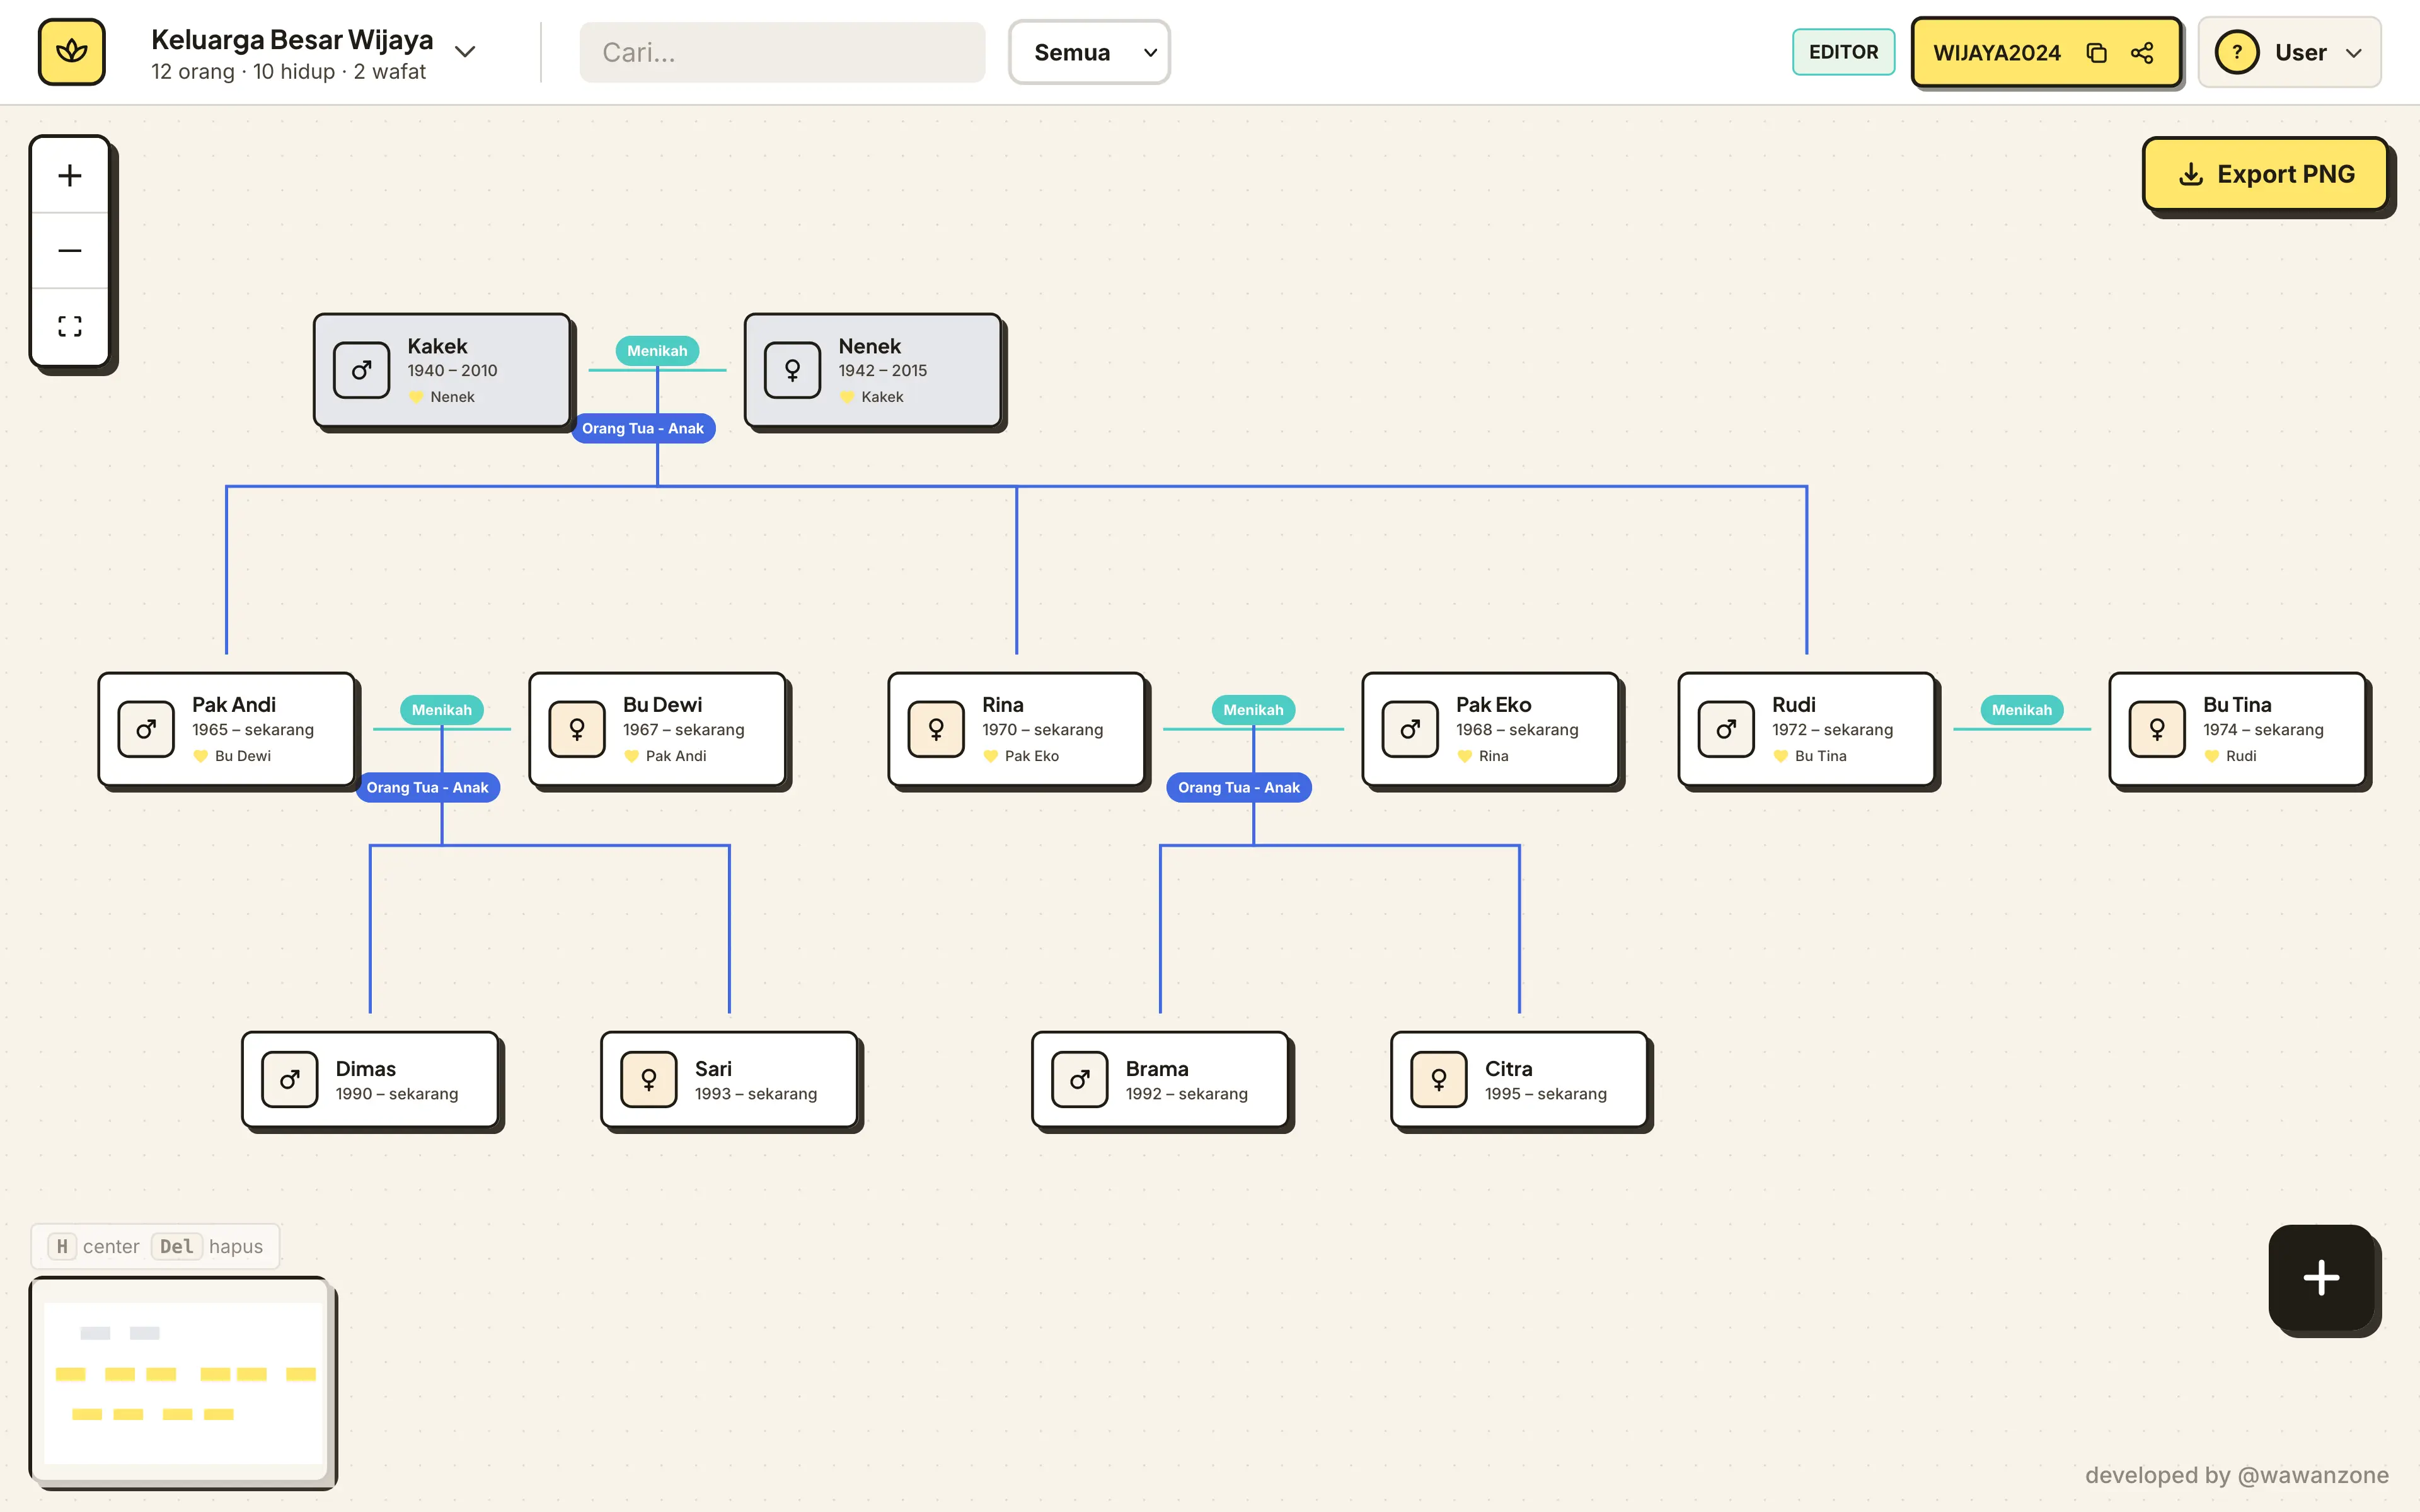Click Pak Andi's male gender icon
Screen dimensions: 2420x1512
coord(146,729)
